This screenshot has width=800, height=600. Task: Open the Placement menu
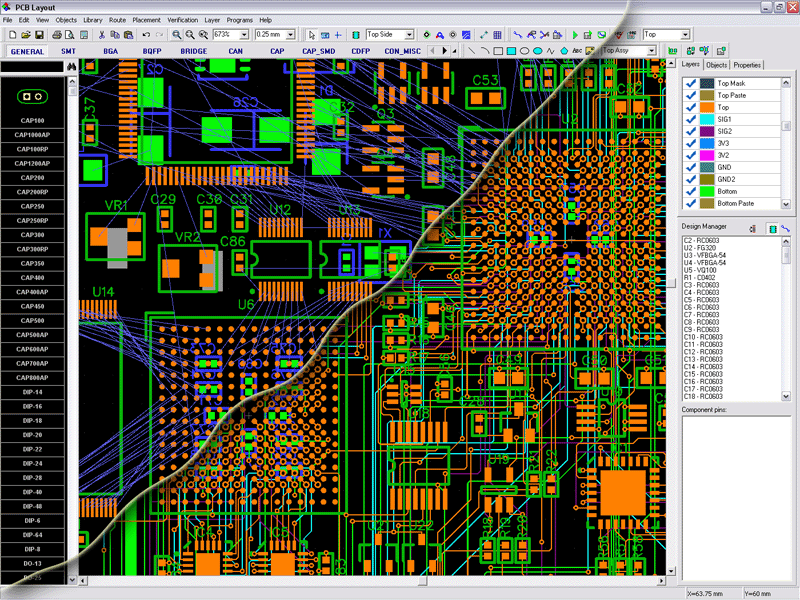[146, 20]
